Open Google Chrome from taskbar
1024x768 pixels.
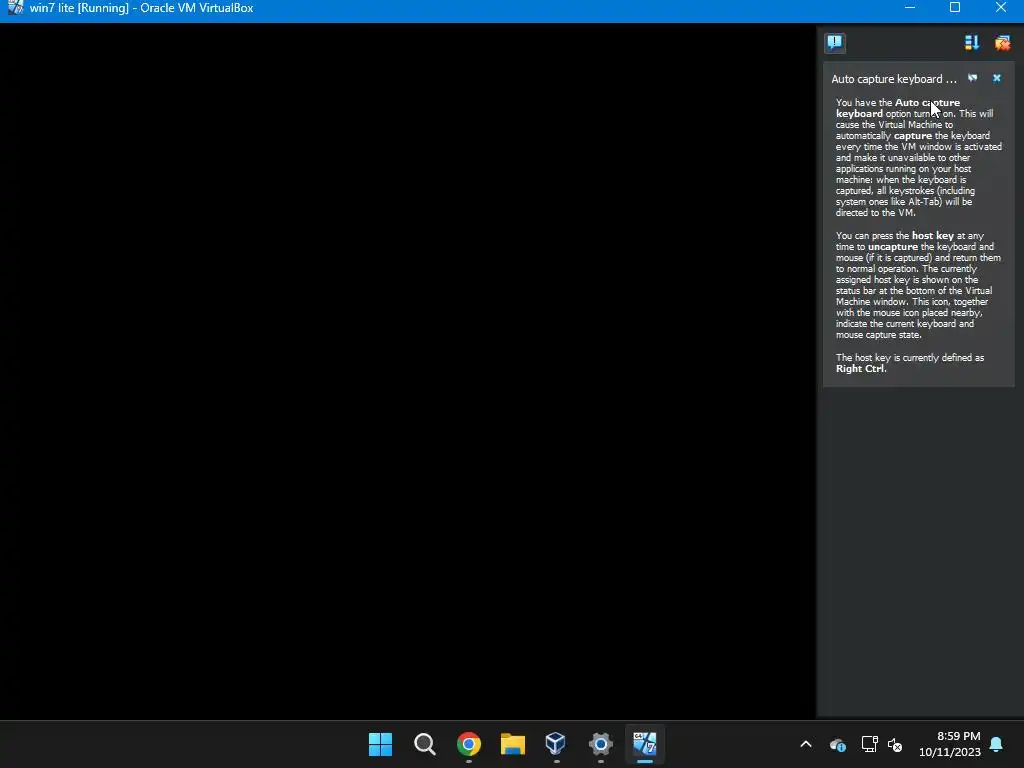tap(468, 744)
